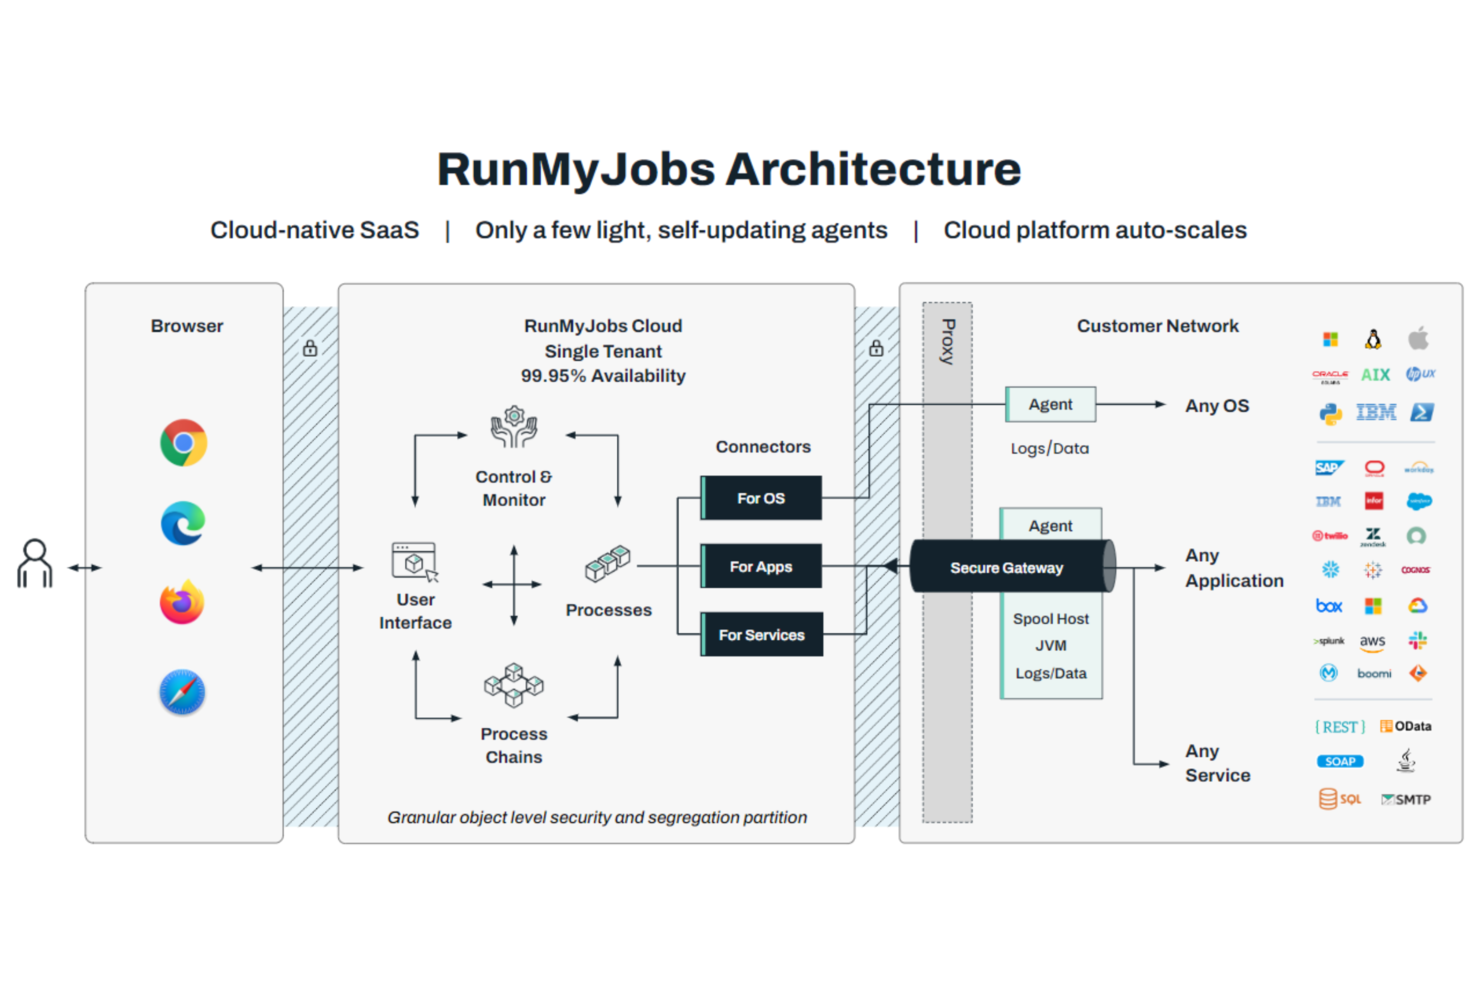Click the Cognos logo
This screenshot has width=1480, height=987.
tap(1416, 570)
